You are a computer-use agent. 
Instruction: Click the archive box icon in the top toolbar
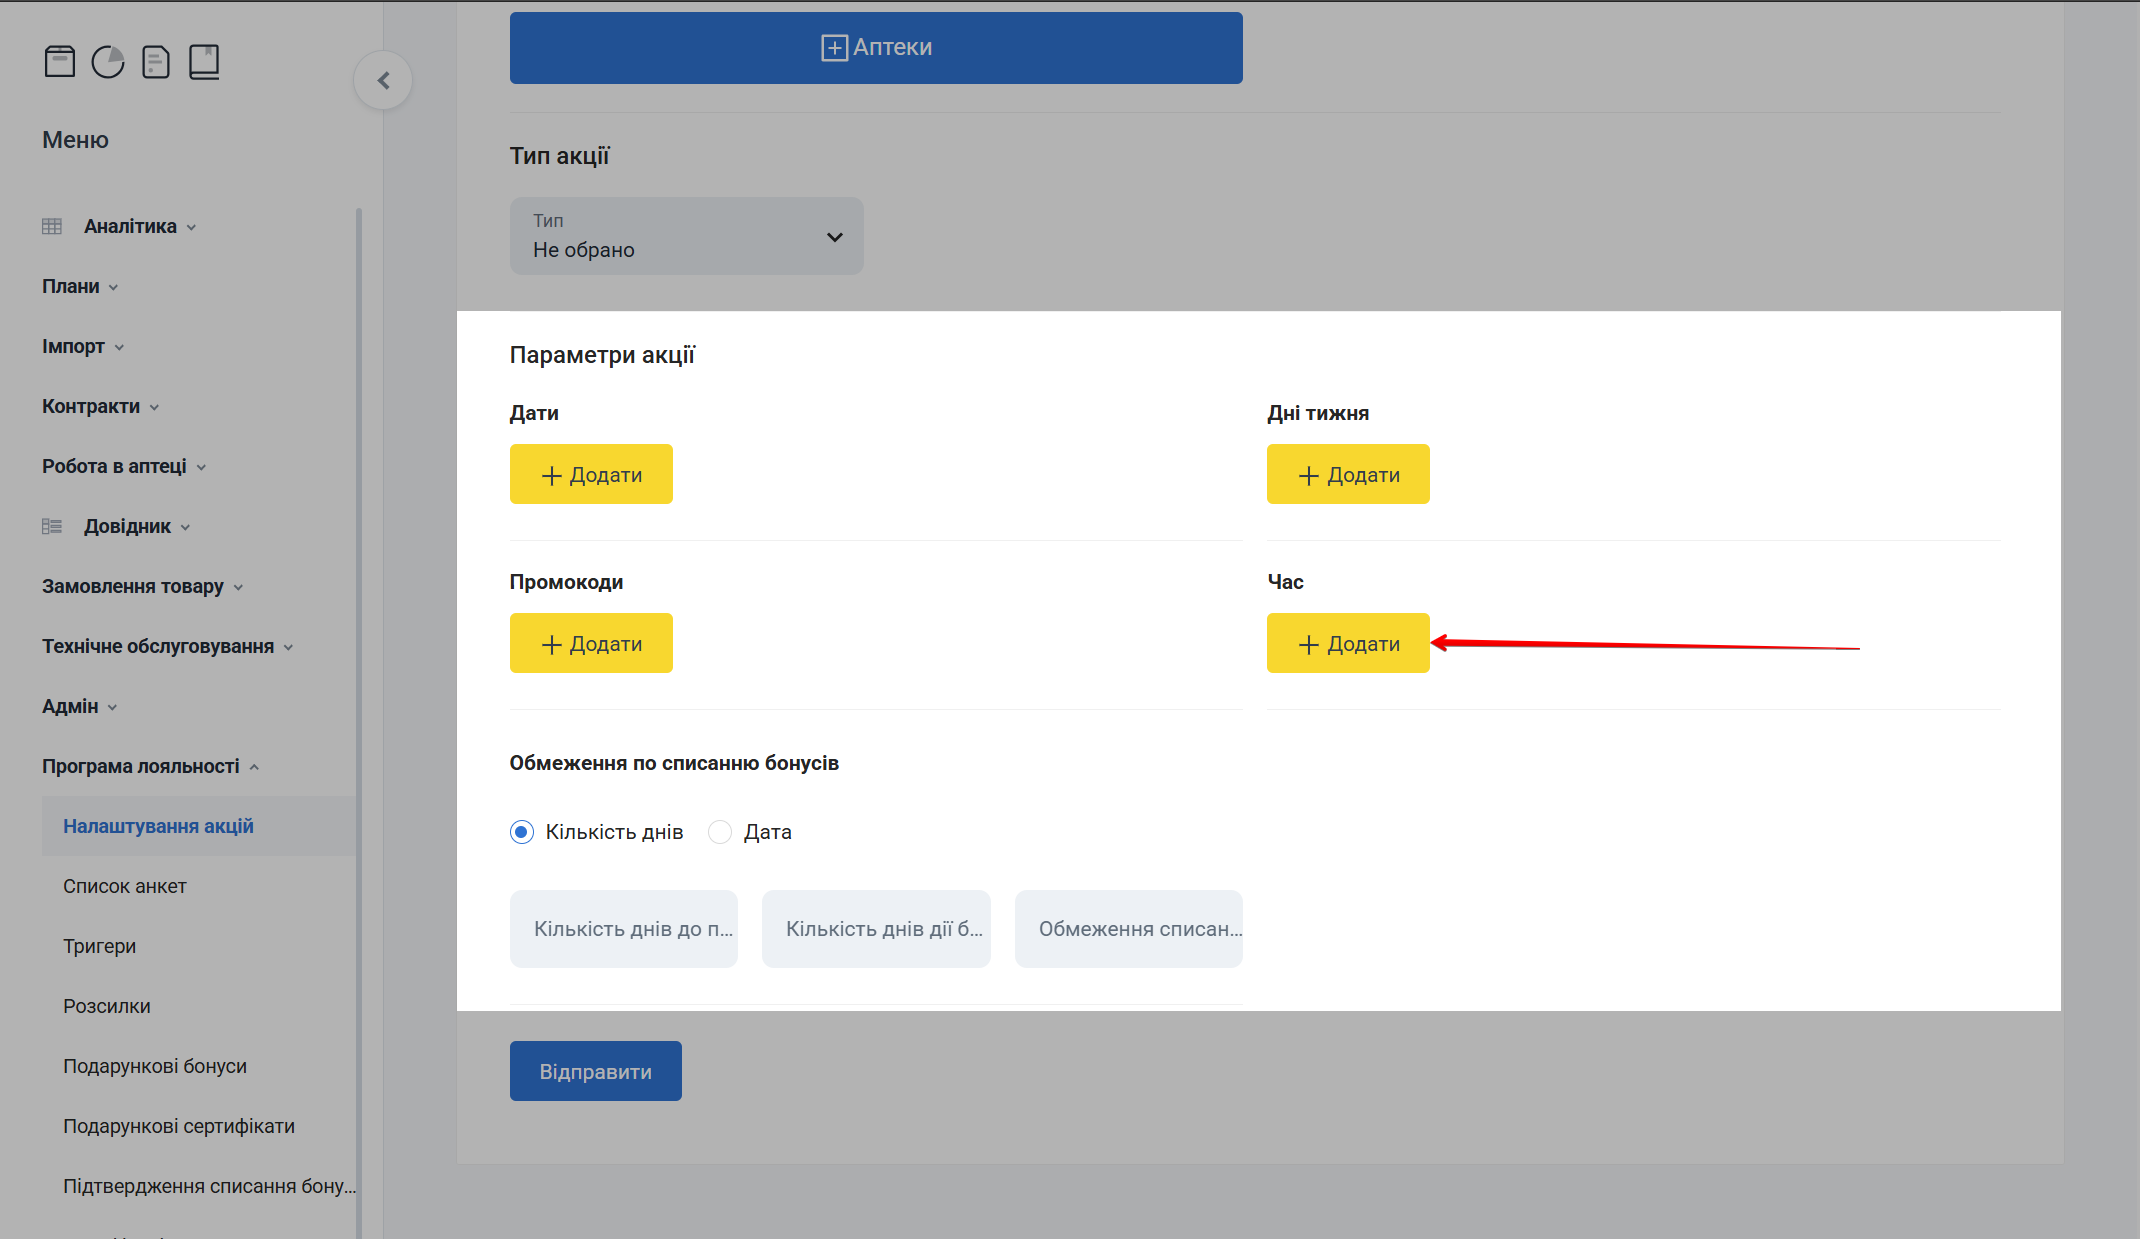(x=59, y=61)
